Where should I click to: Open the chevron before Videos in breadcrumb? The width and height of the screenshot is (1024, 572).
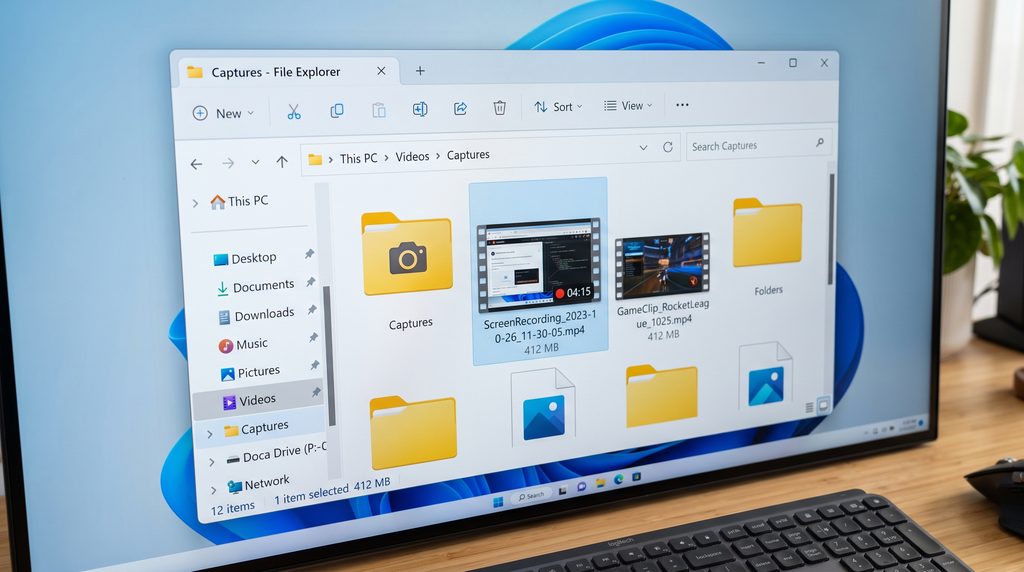pyautogui.click(x=387, y=157)
